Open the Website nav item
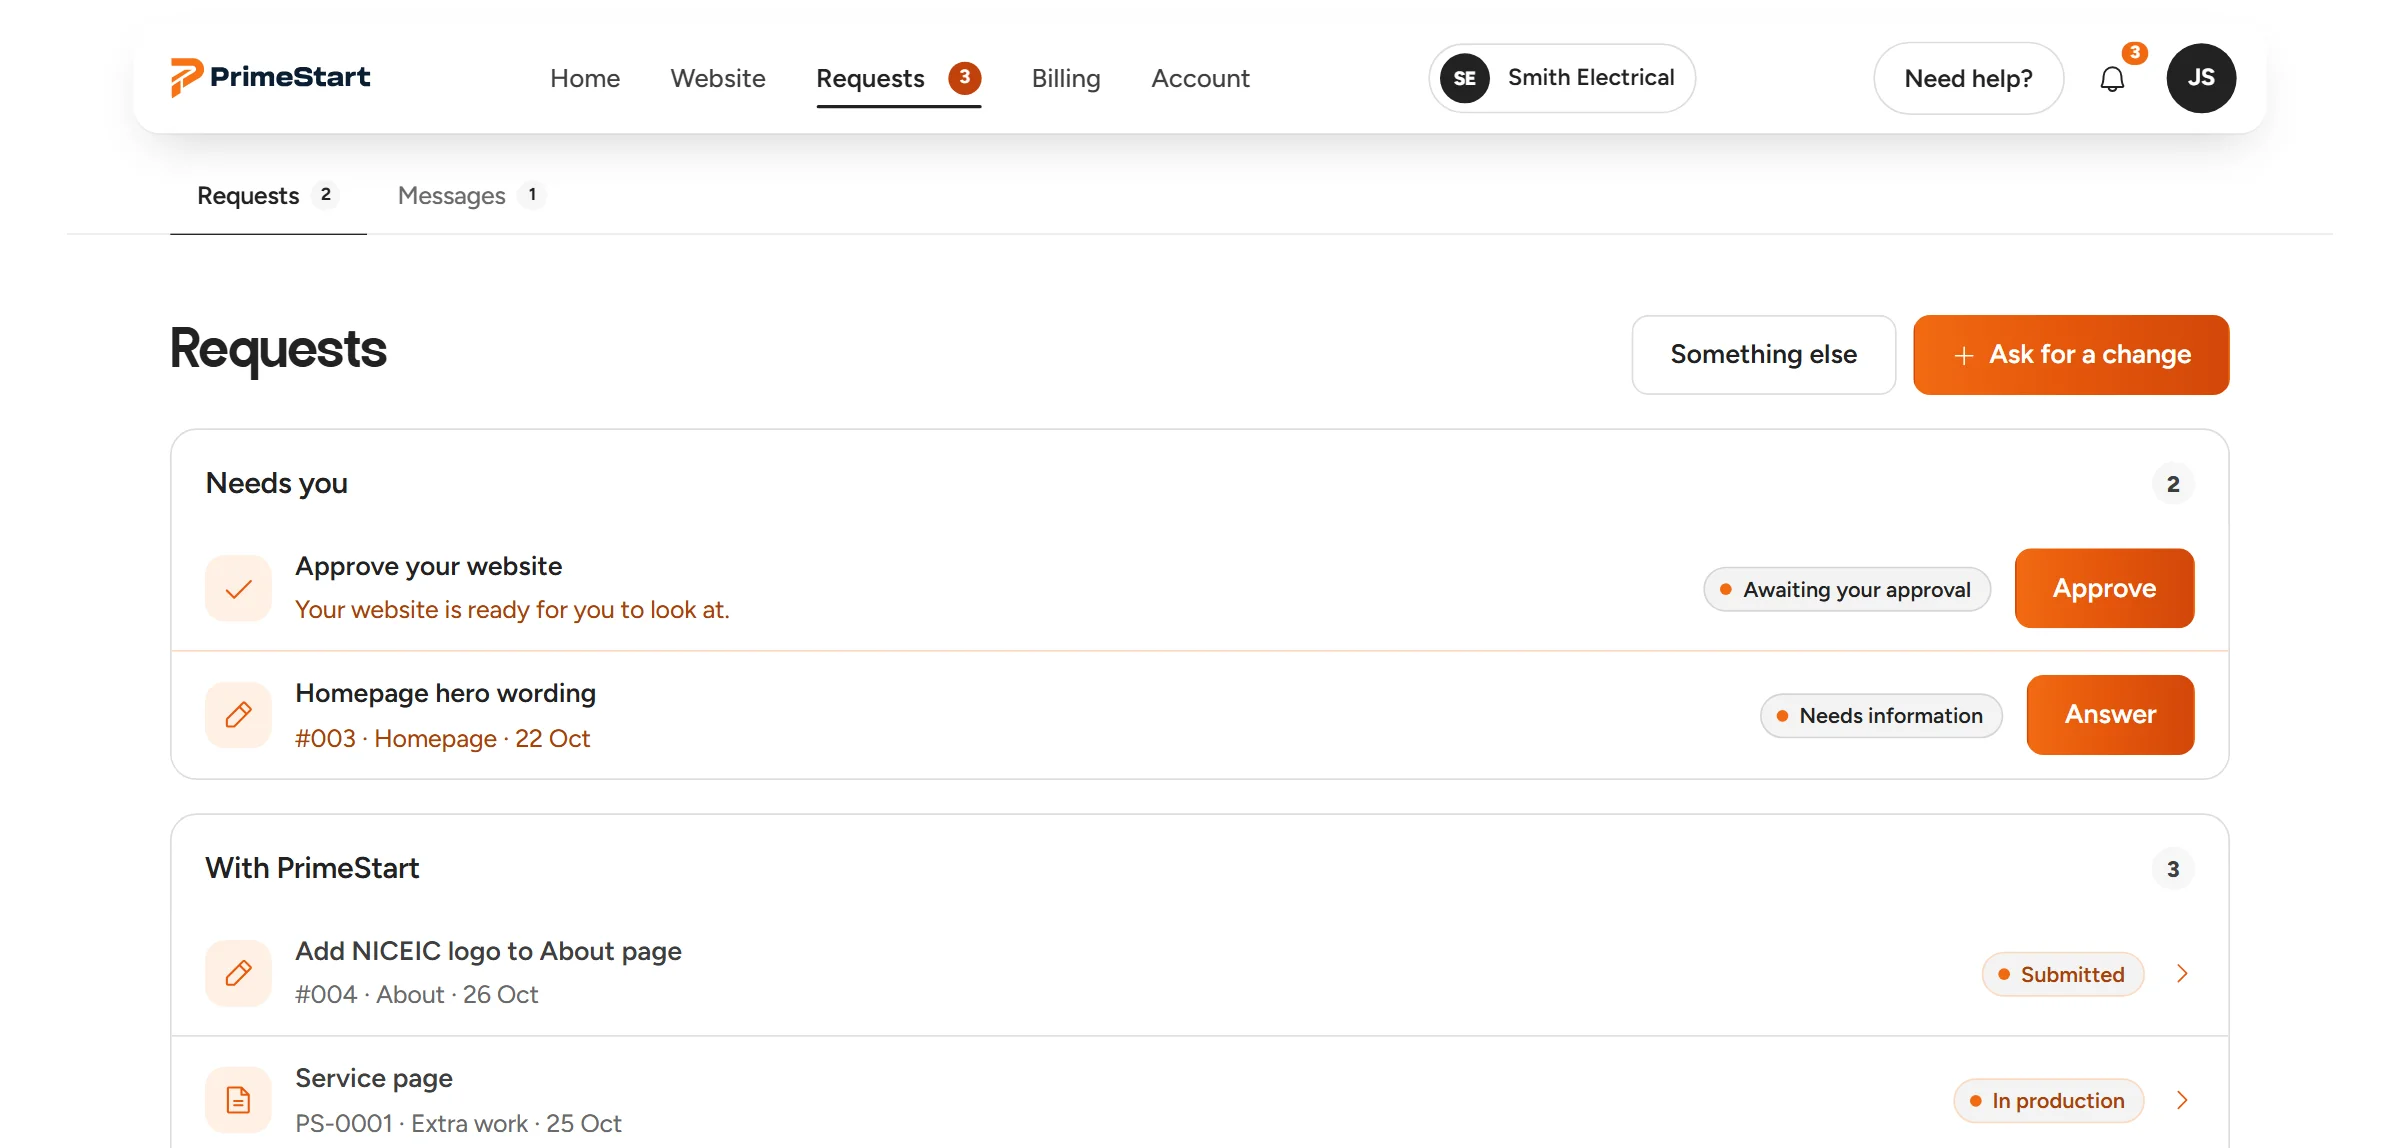The image size is (2400, 1148). coord(718,78)
